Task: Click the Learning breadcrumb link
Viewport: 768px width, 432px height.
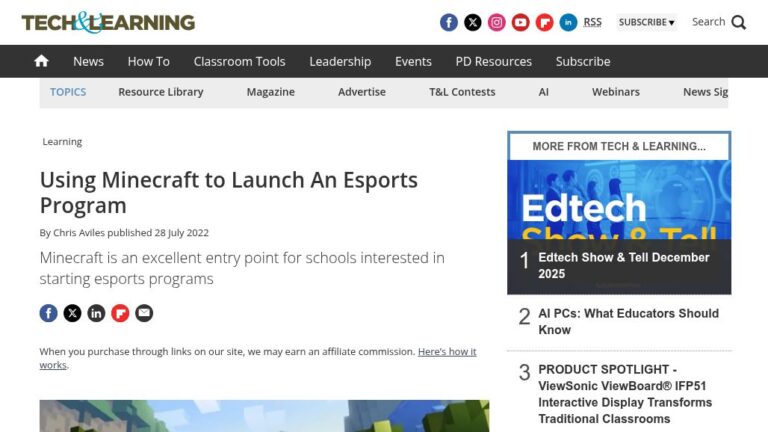Action: tap(62, 142)
